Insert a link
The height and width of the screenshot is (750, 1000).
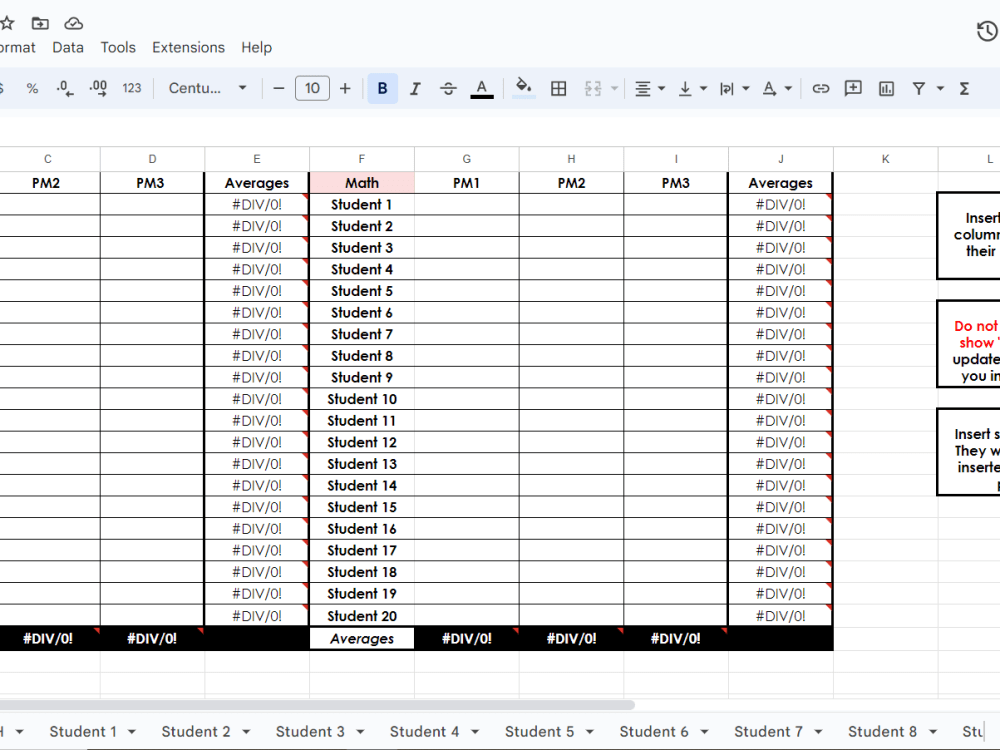(821, 88)
